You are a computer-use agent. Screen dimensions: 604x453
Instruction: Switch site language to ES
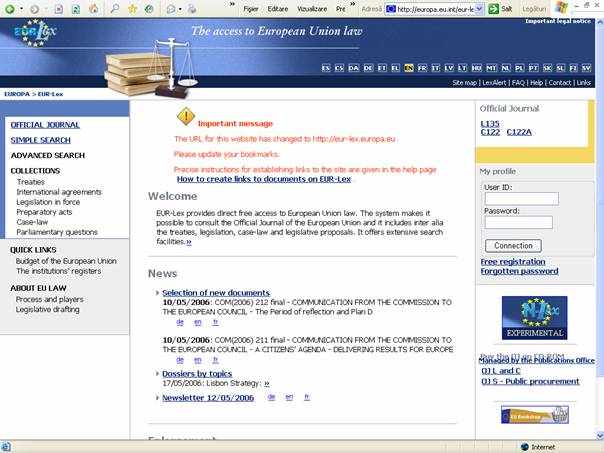326,68
